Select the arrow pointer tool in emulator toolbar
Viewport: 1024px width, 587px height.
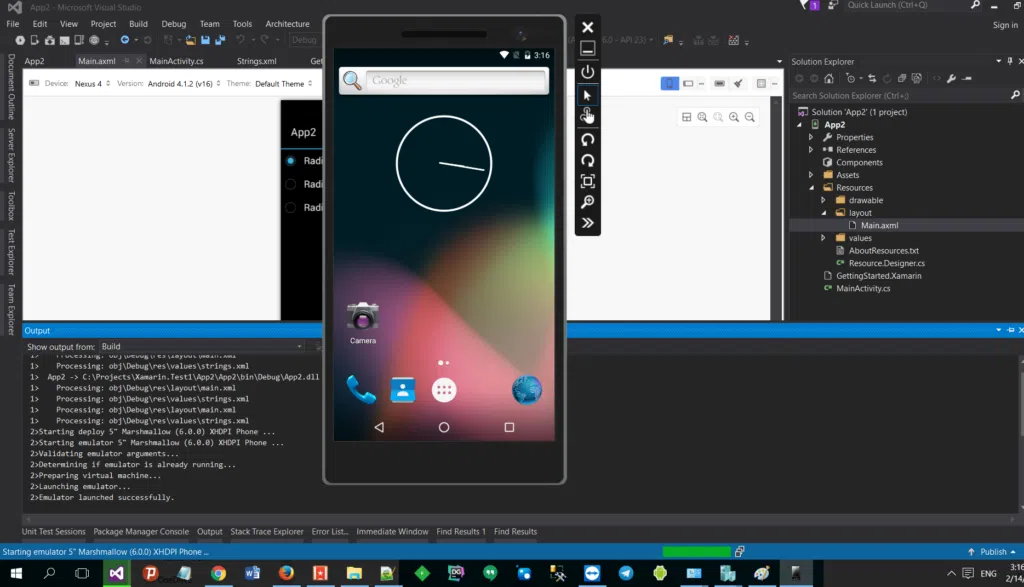point(587,94)
